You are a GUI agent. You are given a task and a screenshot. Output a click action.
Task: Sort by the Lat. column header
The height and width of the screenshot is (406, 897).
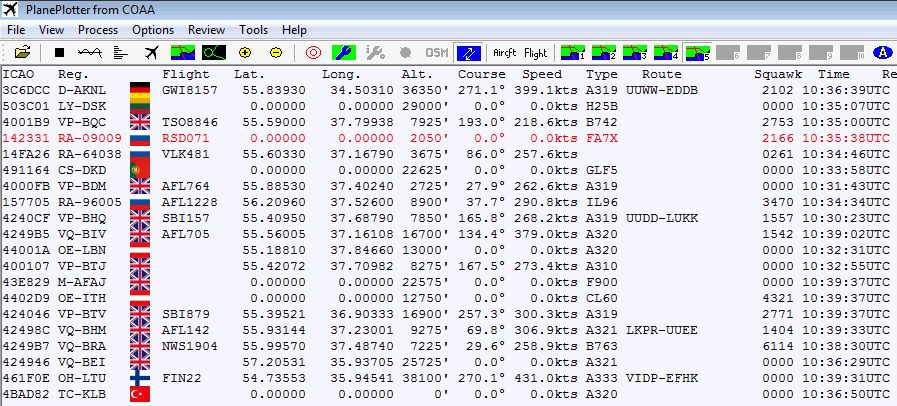click(249, 74)
